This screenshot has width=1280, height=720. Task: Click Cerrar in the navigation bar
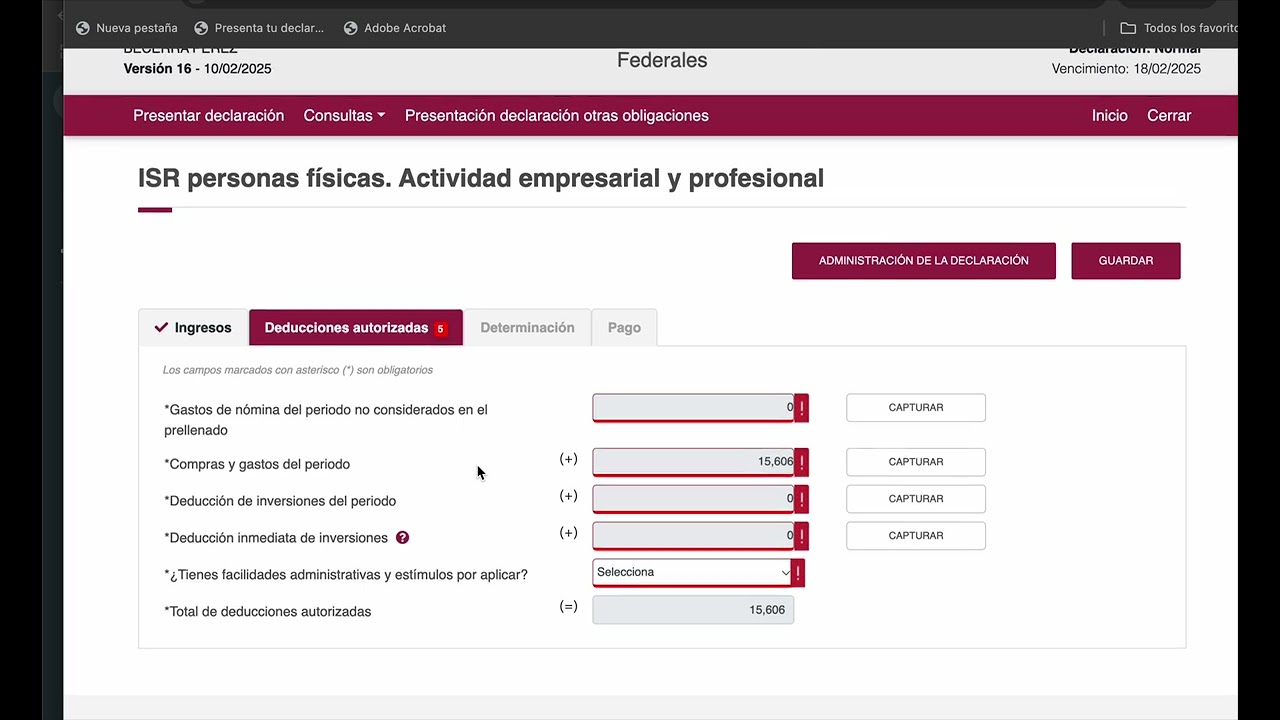coord(1169,116)
